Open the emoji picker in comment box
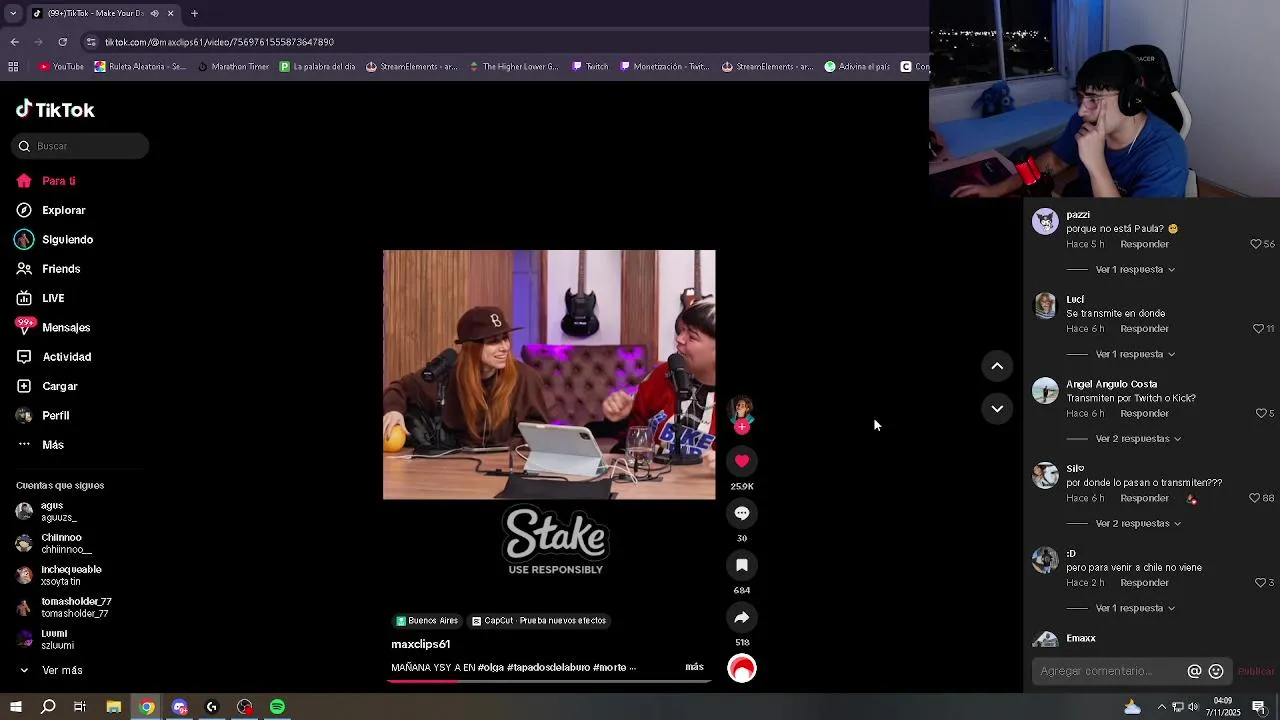Viewport: 1280px width, 720px height. pyautogui.click(x=1216, y=672)
